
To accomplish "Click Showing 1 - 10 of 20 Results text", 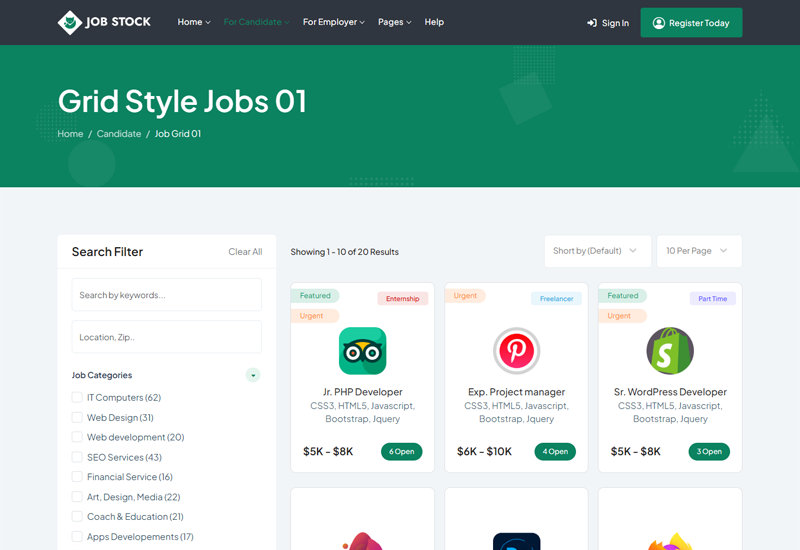I will [344, 252].
